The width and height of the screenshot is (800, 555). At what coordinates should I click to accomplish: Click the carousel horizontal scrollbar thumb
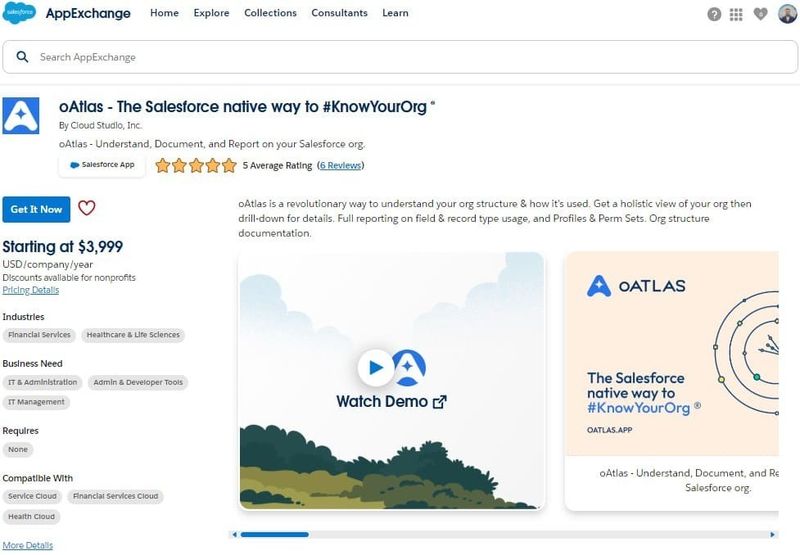274,535
